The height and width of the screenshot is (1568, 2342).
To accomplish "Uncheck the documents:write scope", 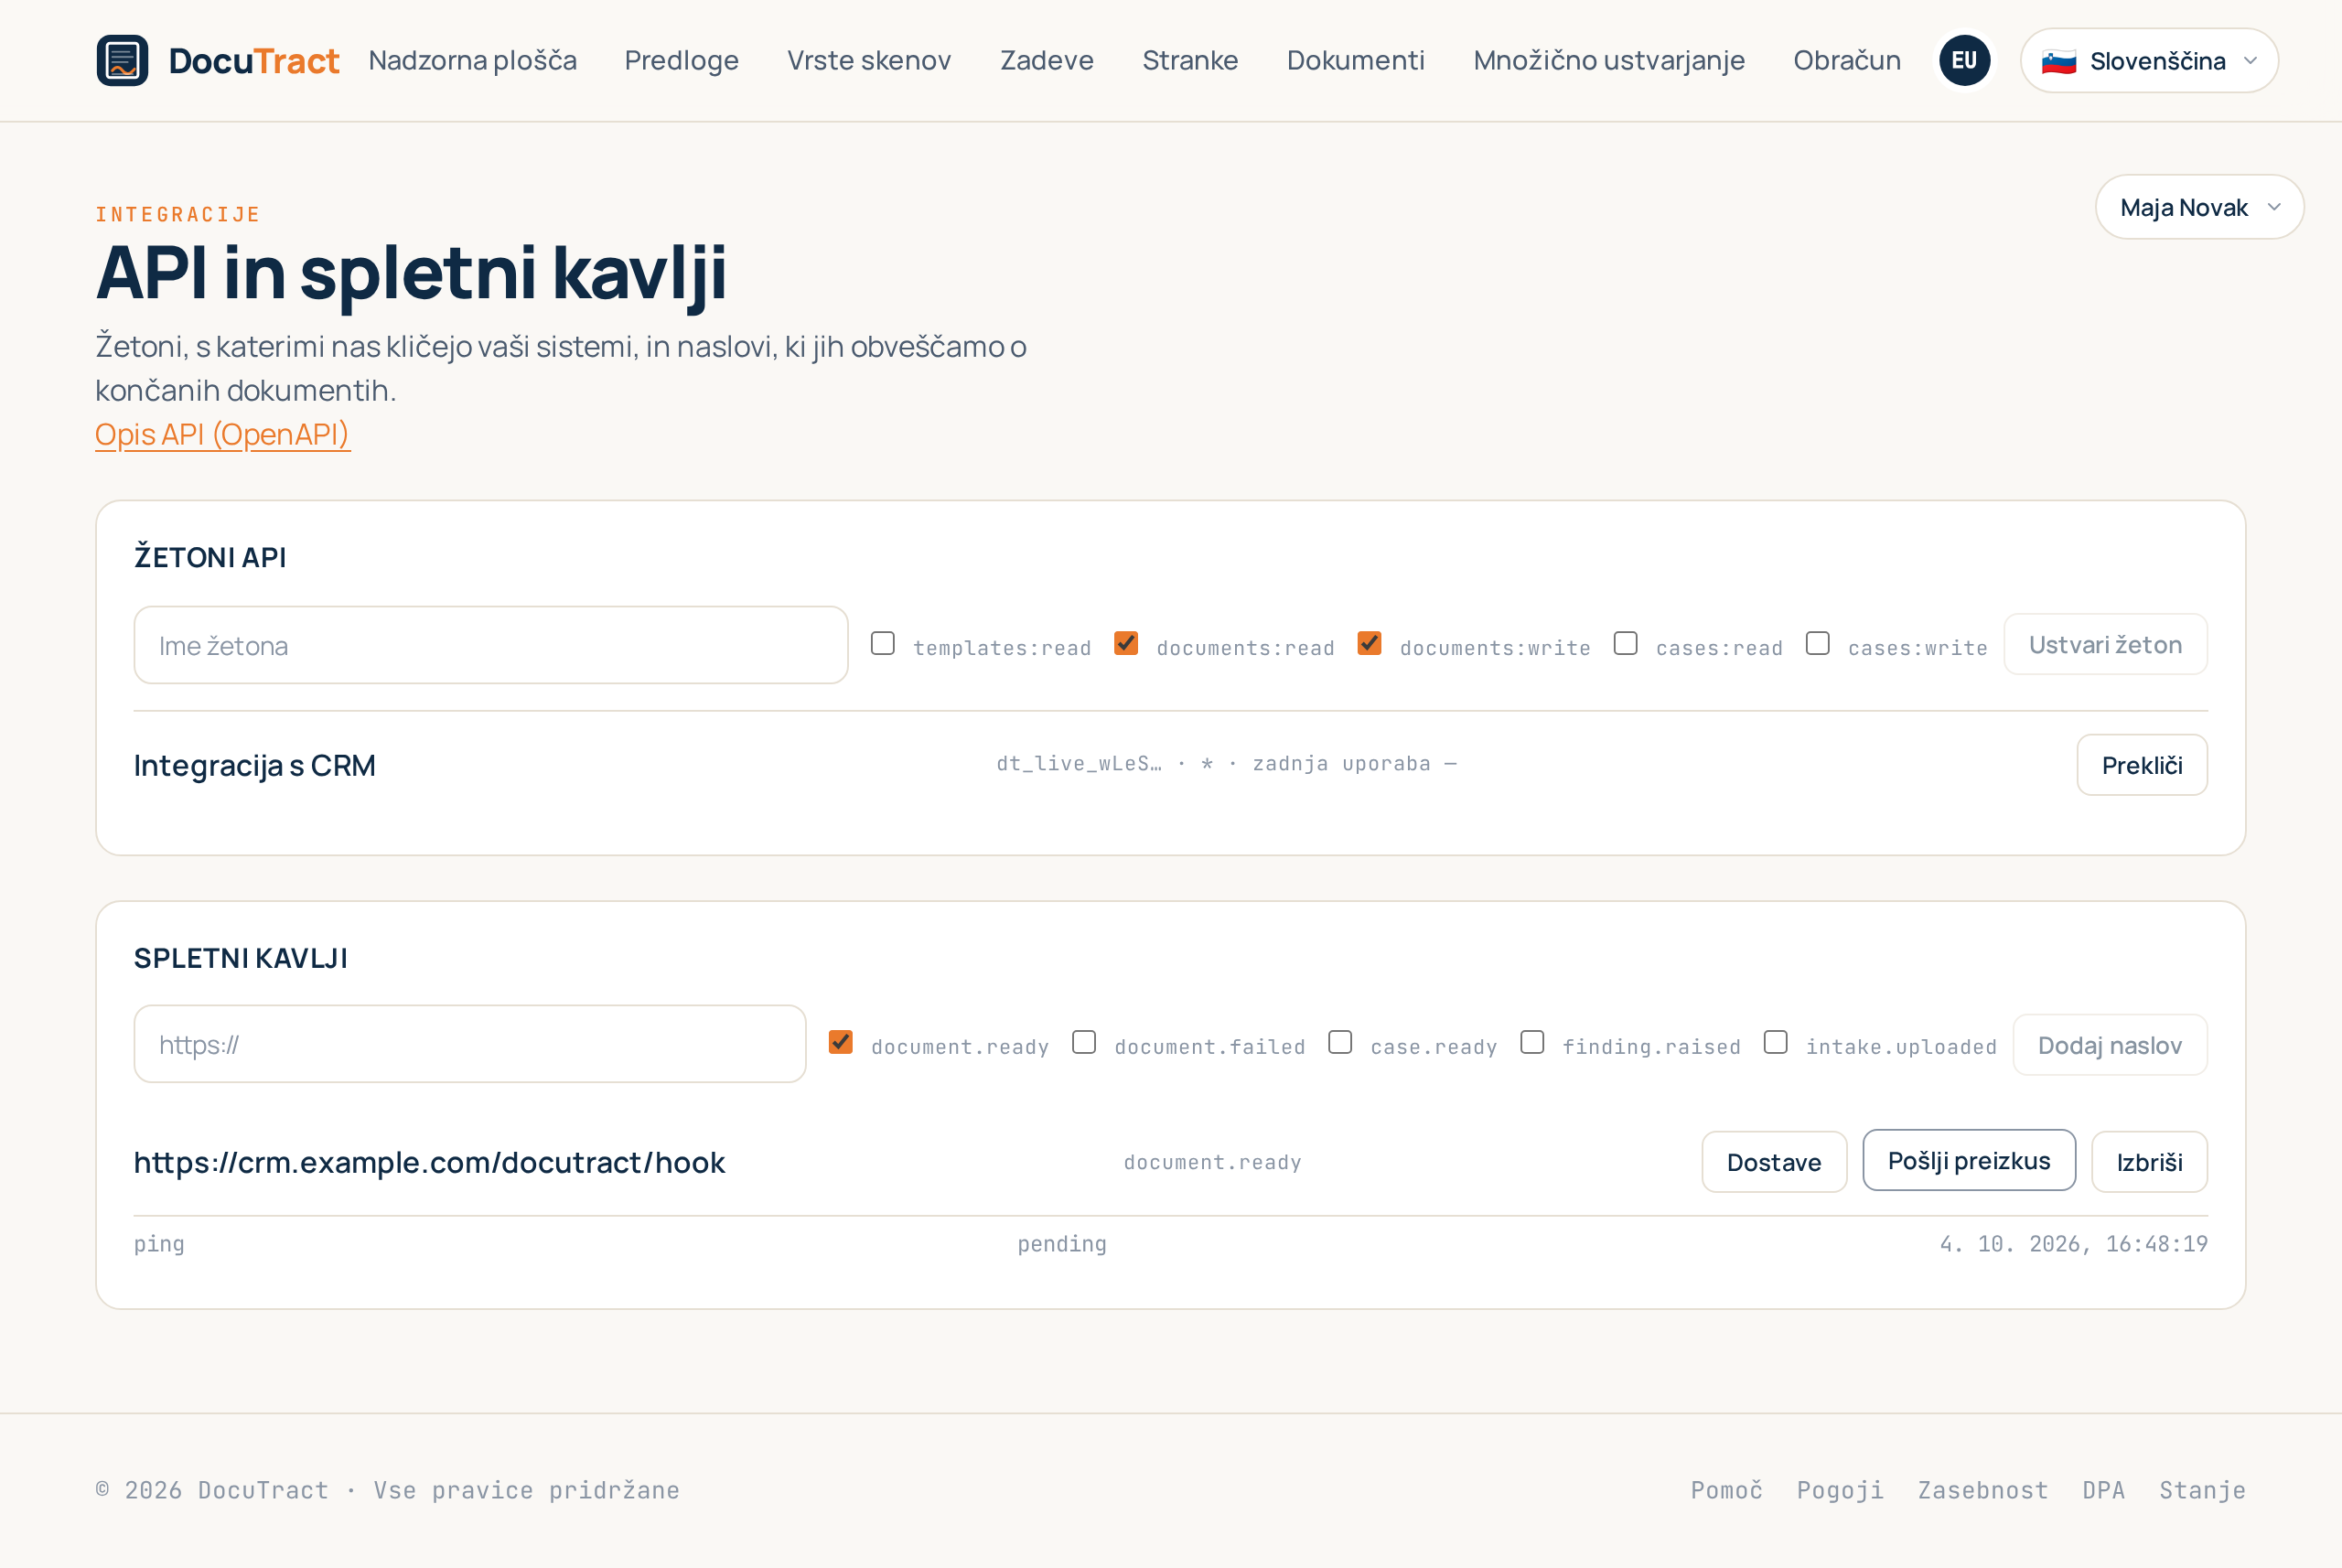I will (1369, 643).
